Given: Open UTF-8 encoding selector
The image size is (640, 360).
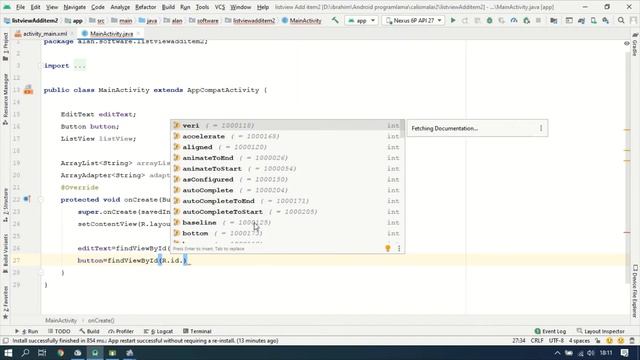Looking at the screenshot, I should coord(556,340).
